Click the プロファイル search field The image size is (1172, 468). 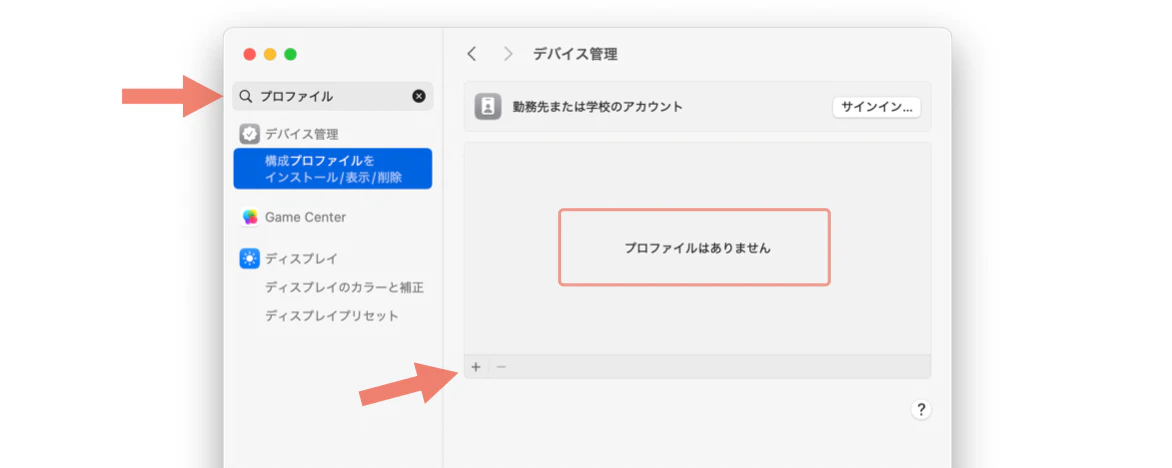click(x=333, y=96)
